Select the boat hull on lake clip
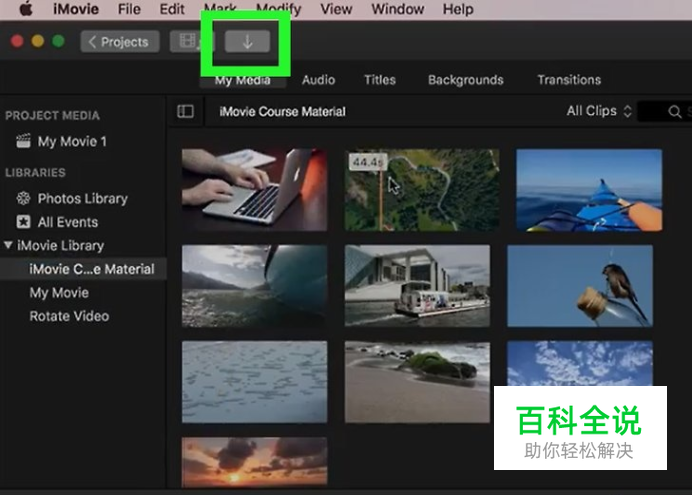 point(255,286)
